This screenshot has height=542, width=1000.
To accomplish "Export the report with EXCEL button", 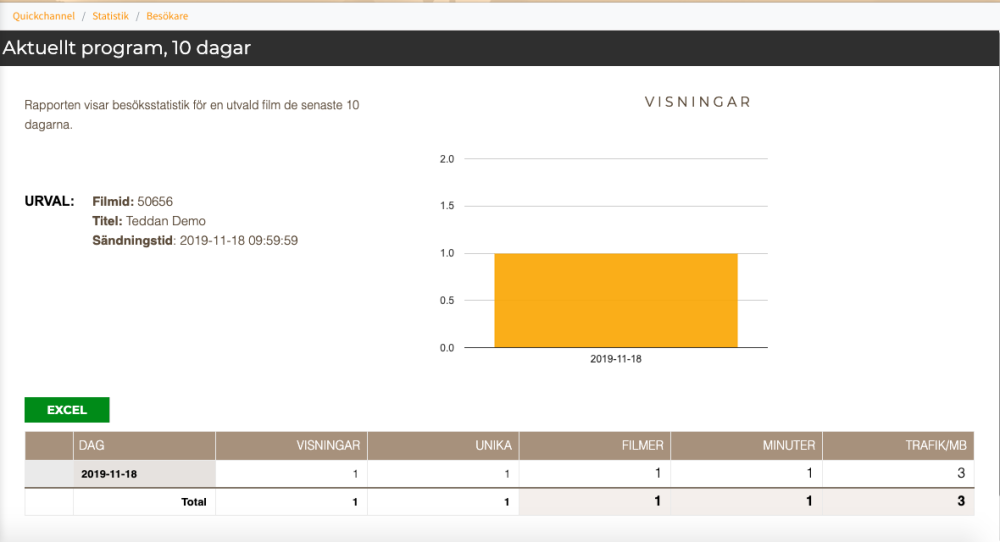I will (x=67, y=410).
